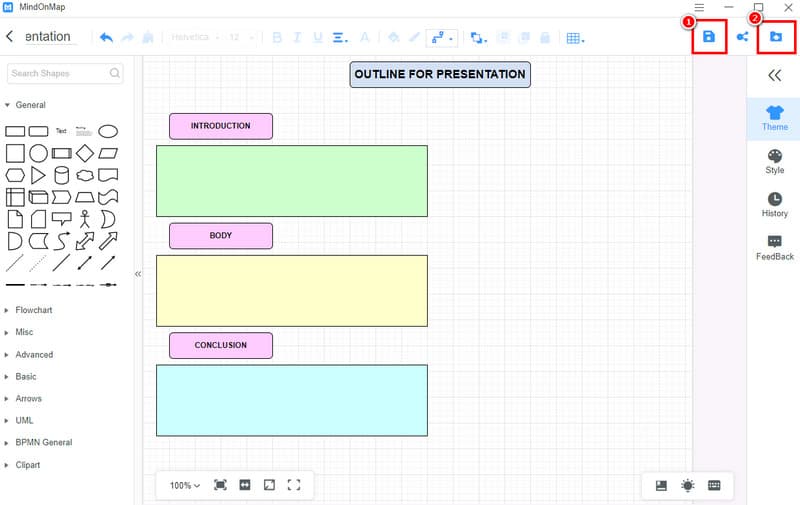Toggle the keyboard shortcuts icon

point(714,485)
